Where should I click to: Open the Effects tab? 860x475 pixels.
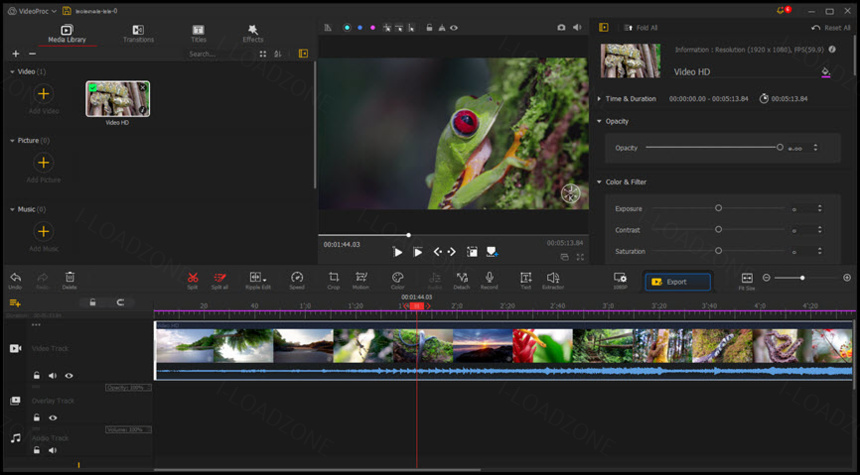pyautogui.click(x=253, y=34)
